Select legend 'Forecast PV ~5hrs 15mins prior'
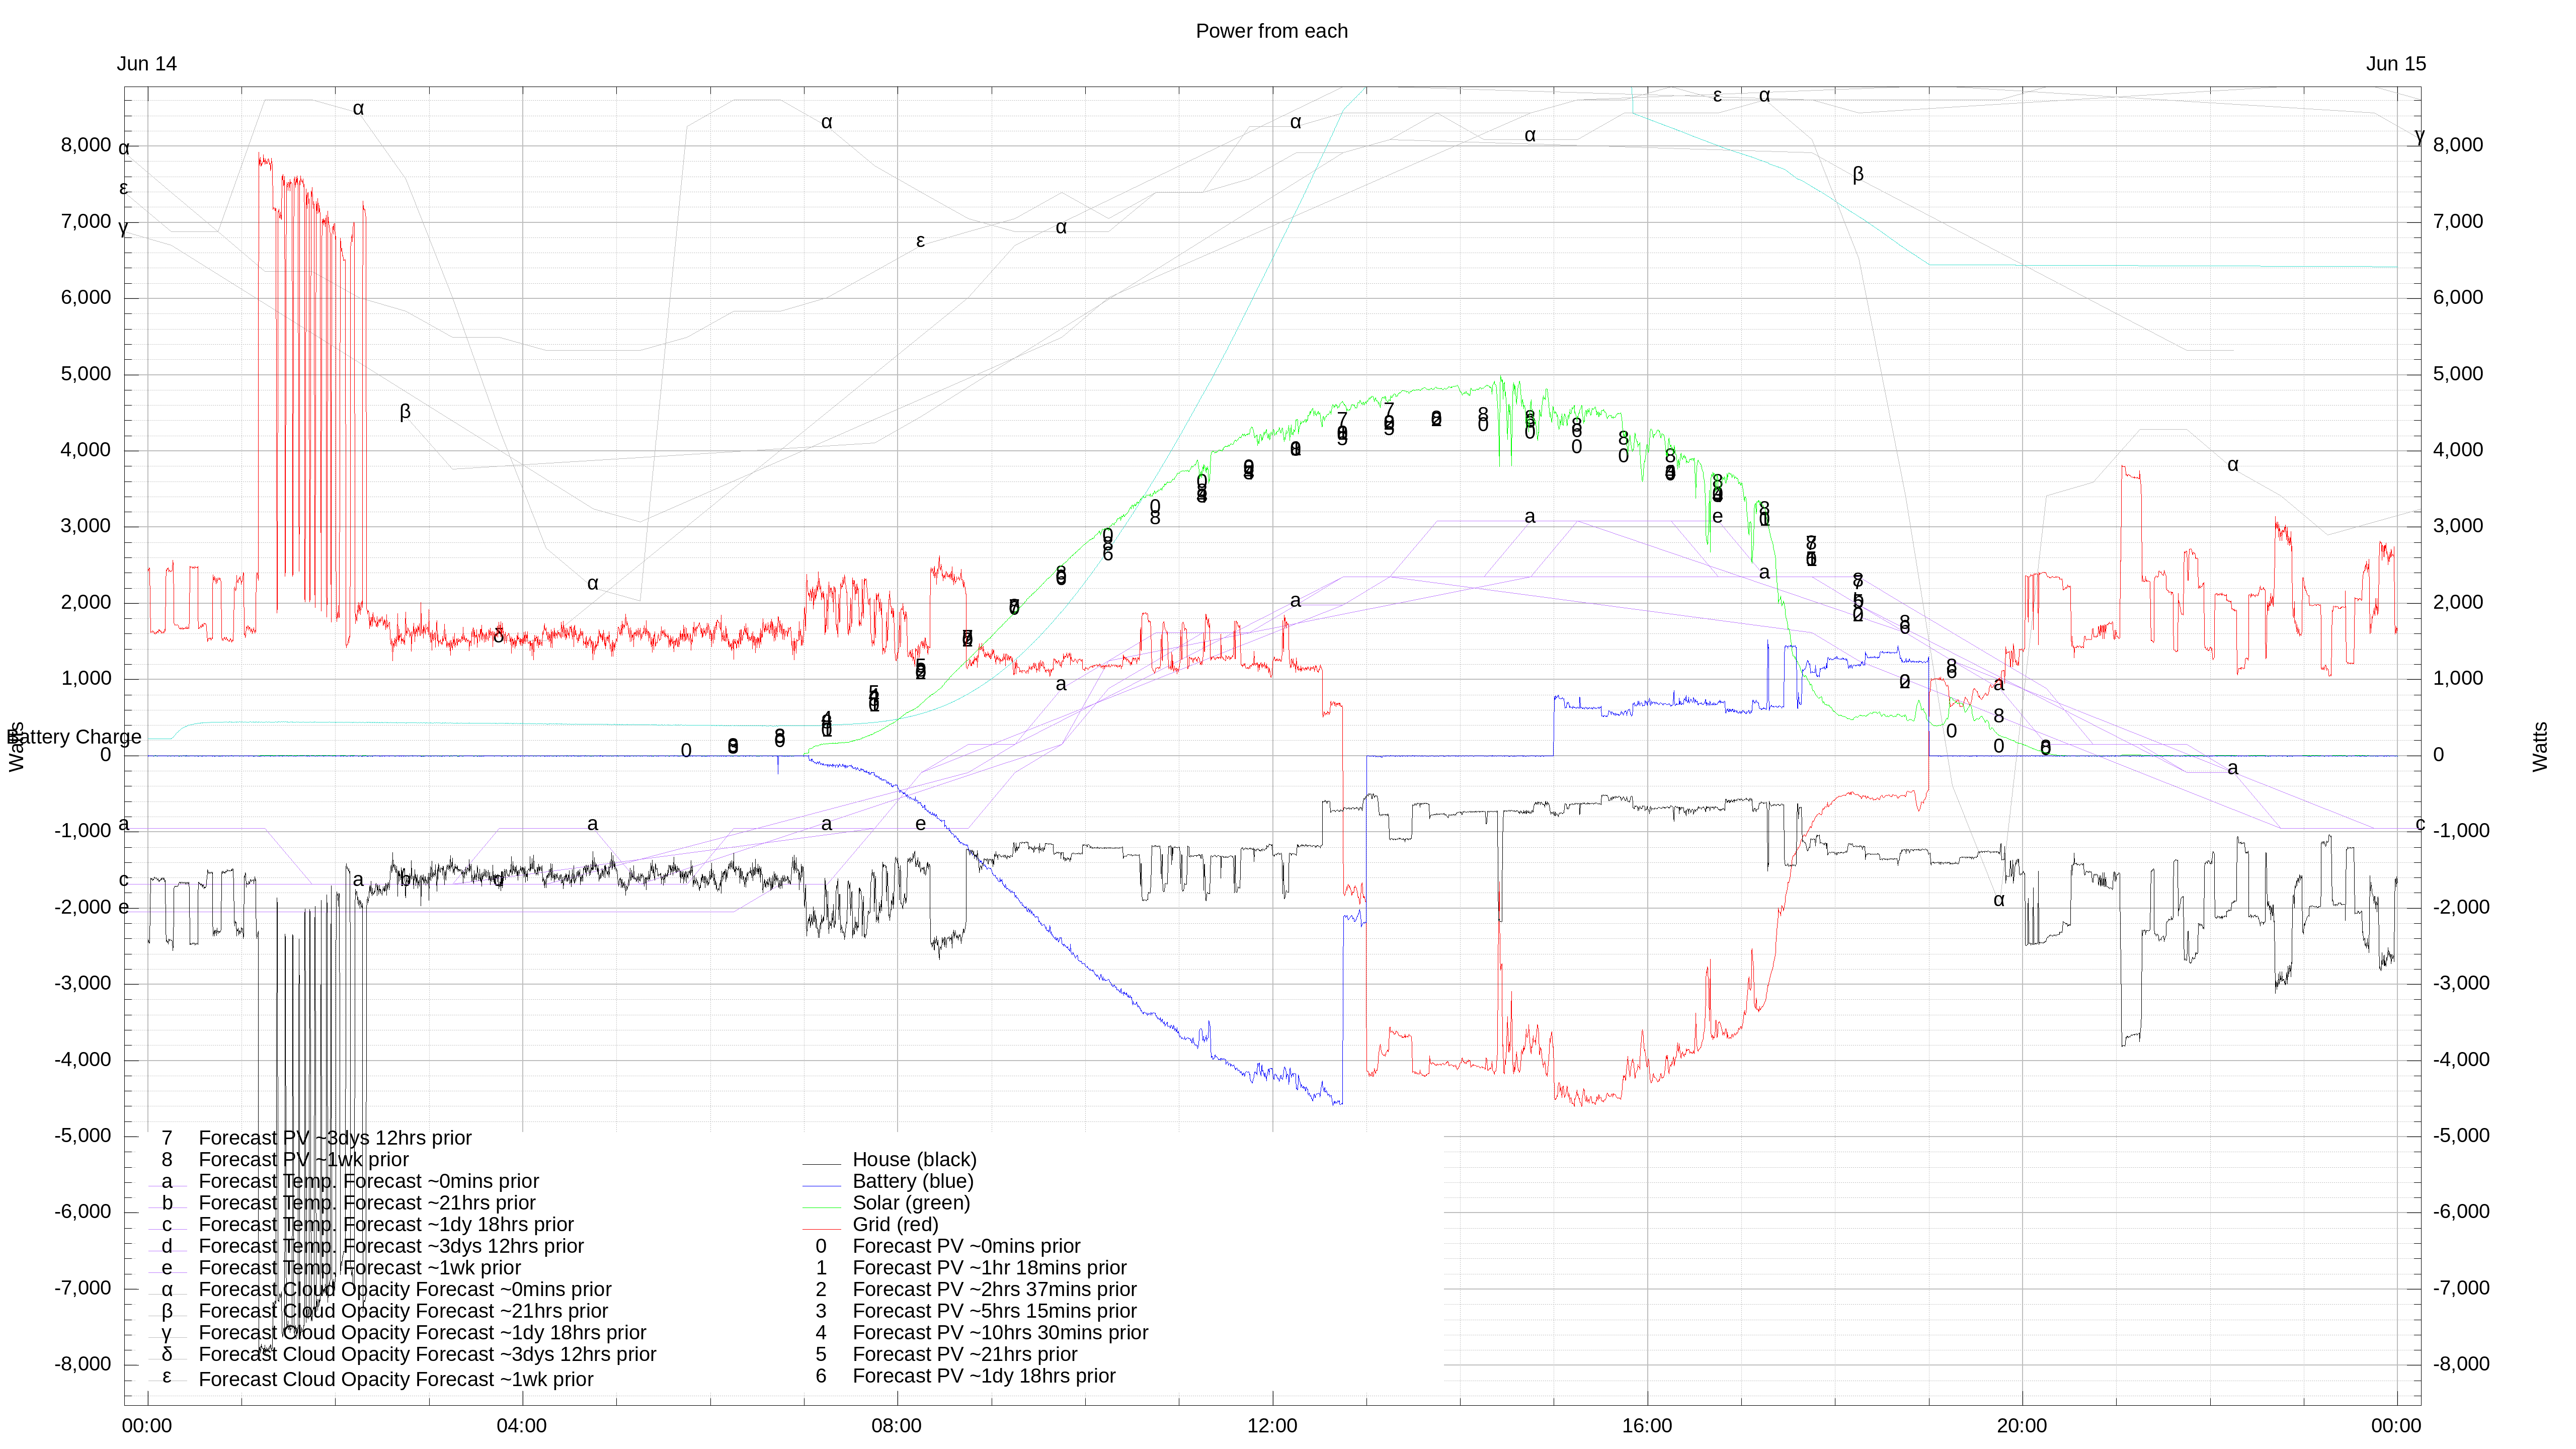This screenshot has width=2576, height=1449. [994, 1312]
